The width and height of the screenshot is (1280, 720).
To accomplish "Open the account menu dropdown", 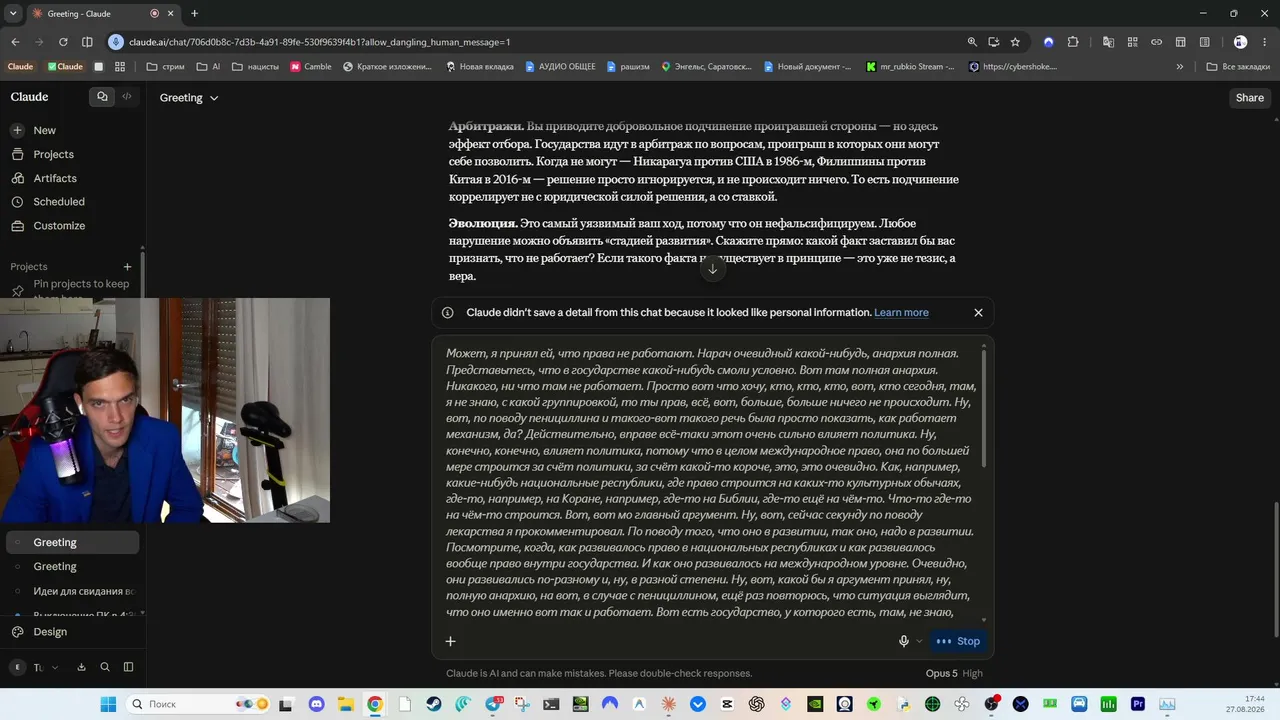I will (35, 667).
